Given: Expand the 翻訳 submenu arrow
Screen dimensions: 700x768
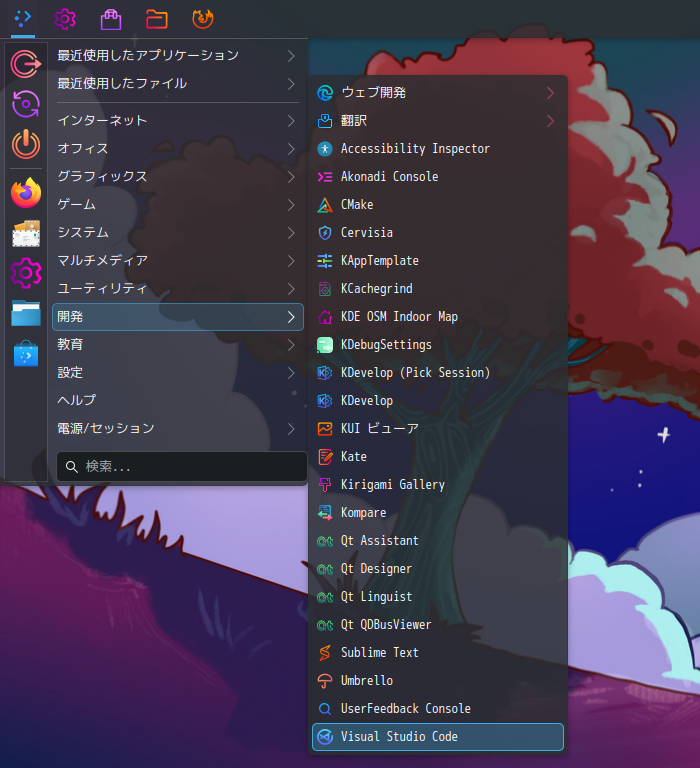Looking at the screenshot, I should [551, 121].
